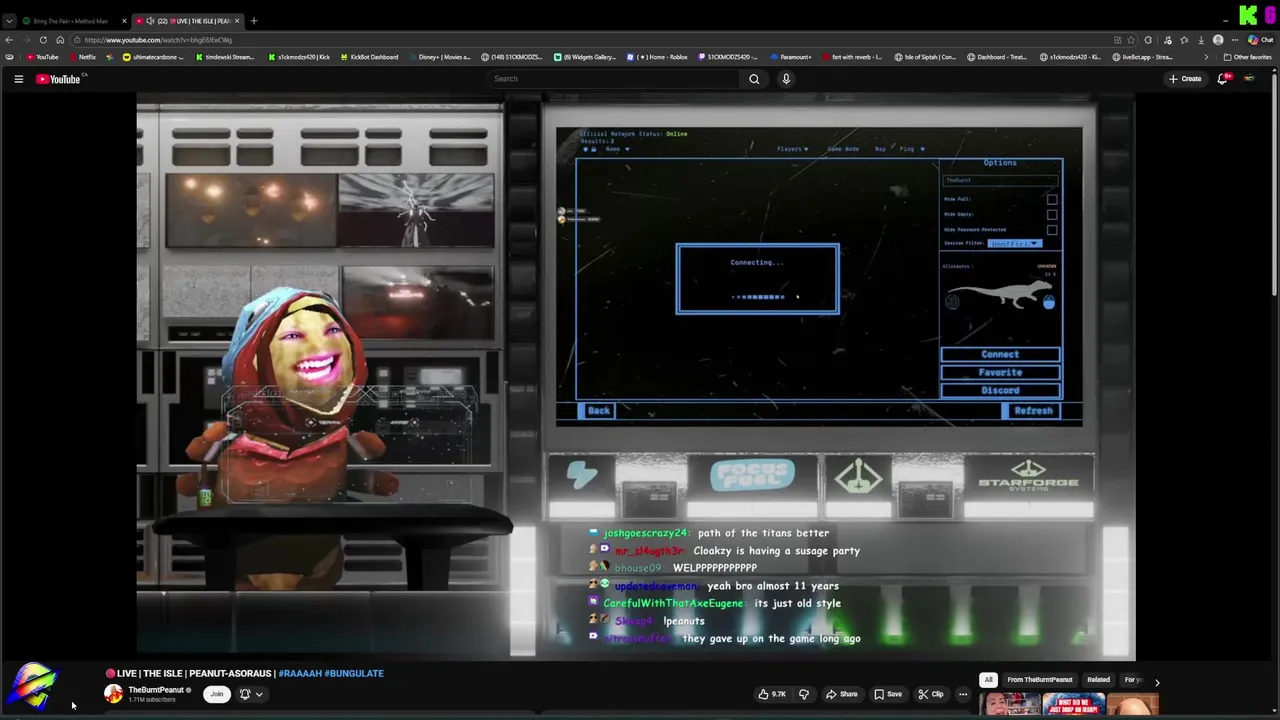The width and height of the screenshot is (1280, 720).
Task: Tick Hide Empty checkbox in game options
Action: [1052, 214]
